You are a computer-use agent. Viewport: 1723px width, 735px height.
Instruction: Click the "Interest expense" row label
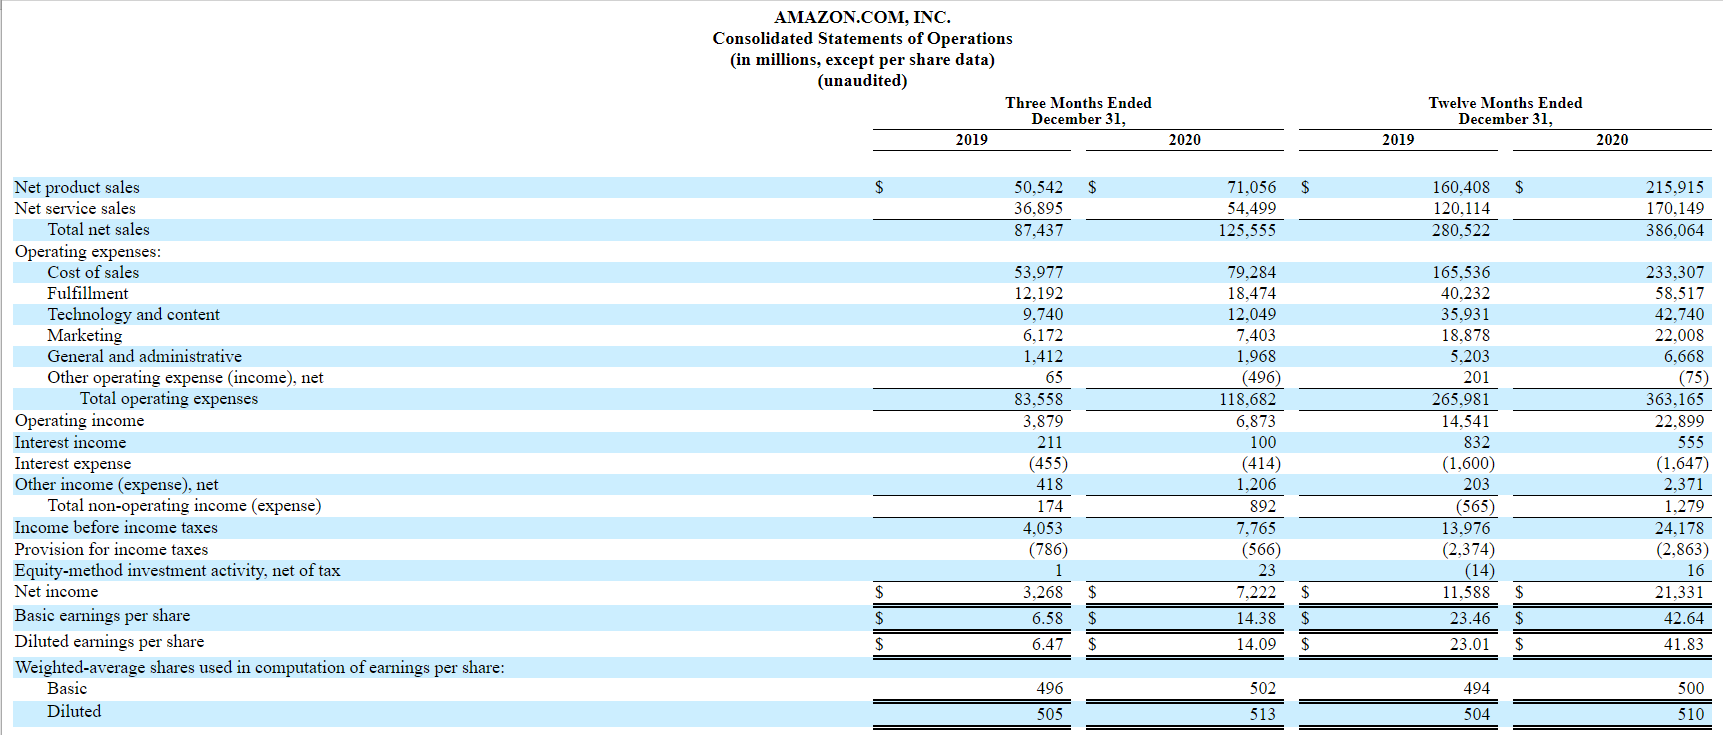click(x=72, y=463)
